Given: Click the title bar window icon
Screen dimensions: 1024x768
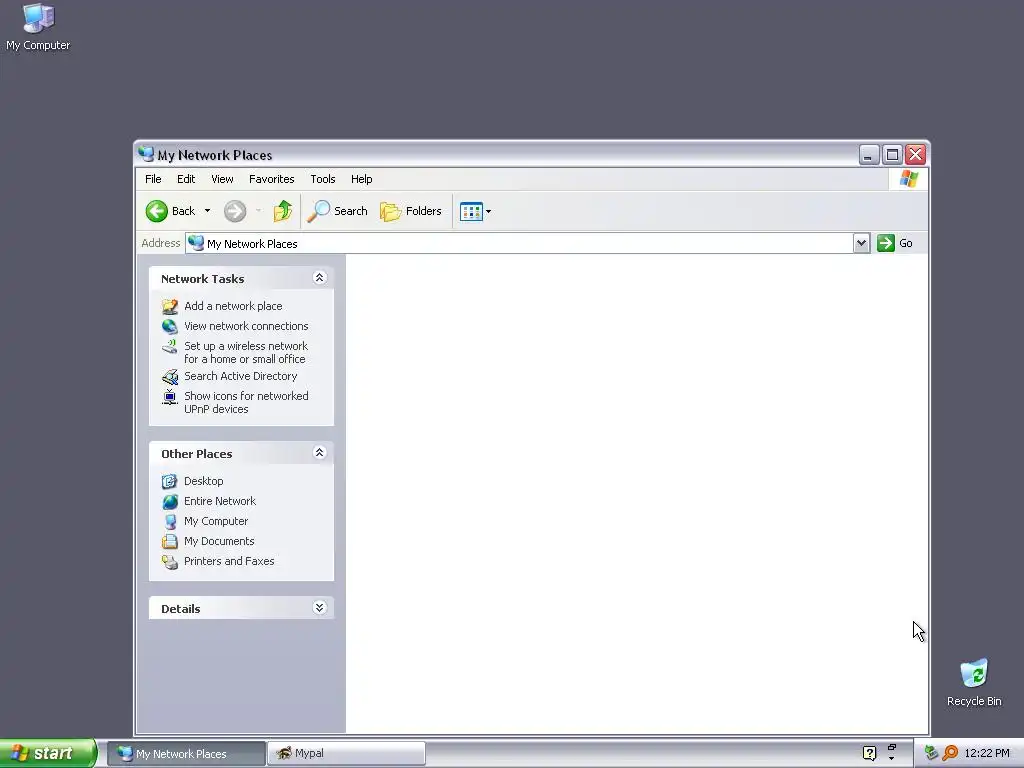Looking at the screenshot, I should pyautogui.click(x=146, y=155).
